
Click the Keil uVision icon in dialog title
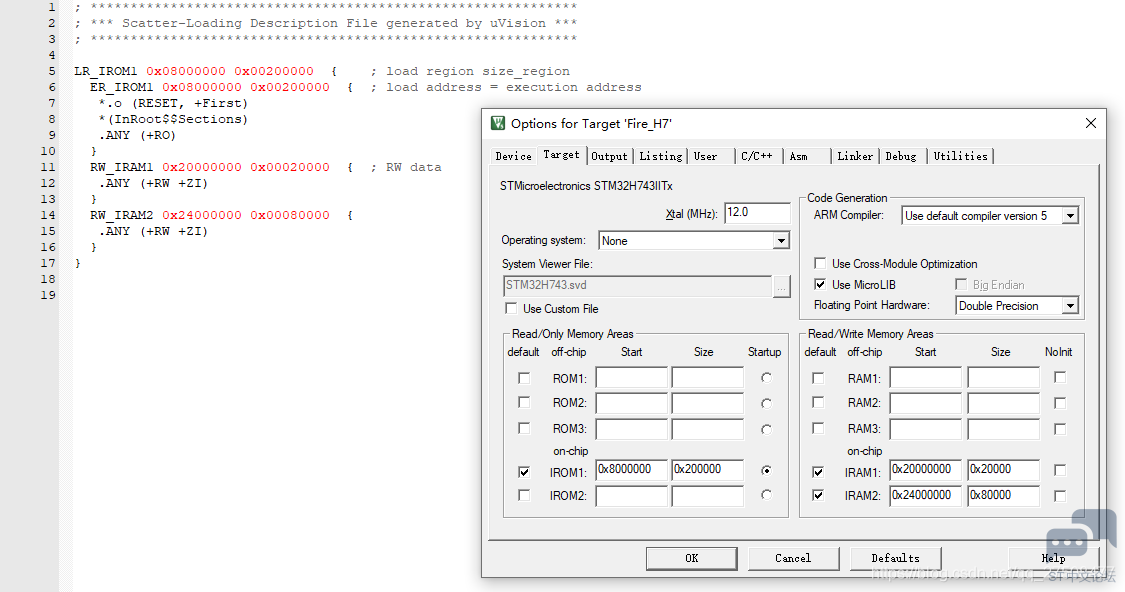click(x=498, y=123)
